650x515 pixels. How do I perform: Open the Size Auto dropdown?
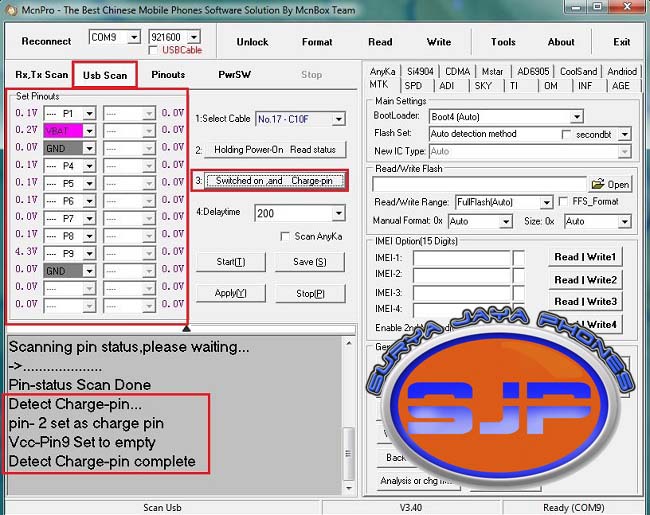[x=624, y=222]
